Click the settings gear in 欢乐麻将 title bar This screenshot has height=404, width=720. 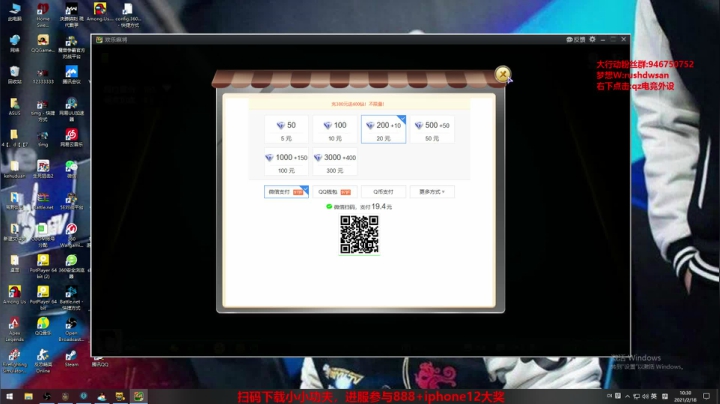click(x=592, y=39)
